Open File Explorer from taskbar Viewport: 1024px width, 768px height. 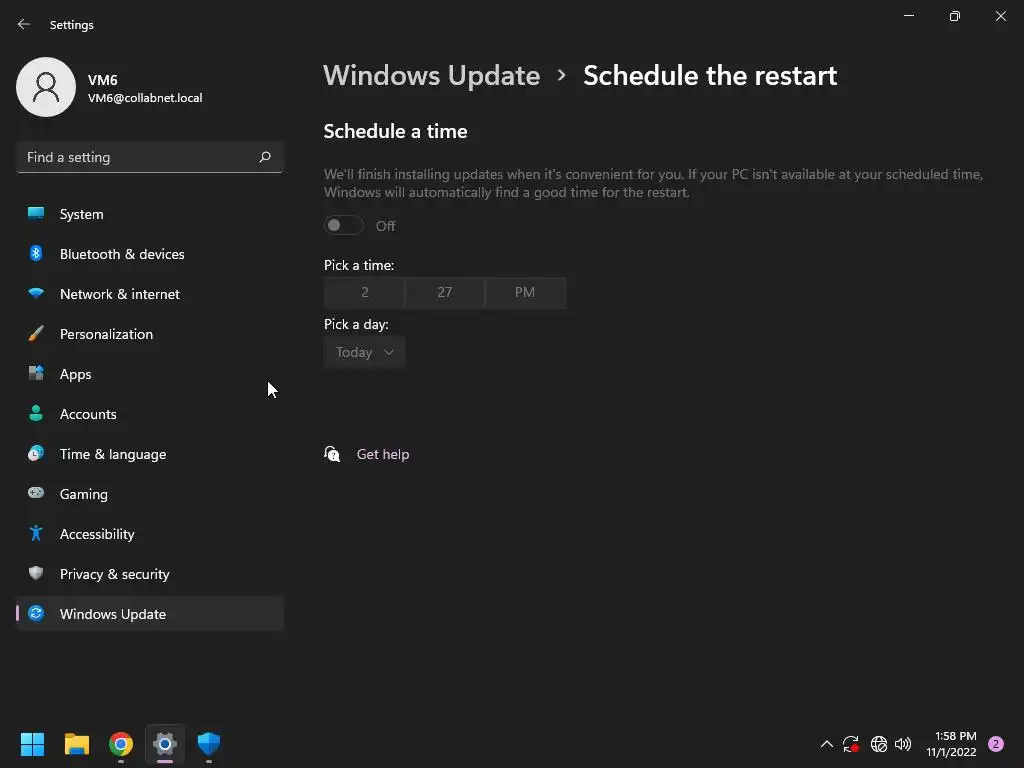[76, 744]
